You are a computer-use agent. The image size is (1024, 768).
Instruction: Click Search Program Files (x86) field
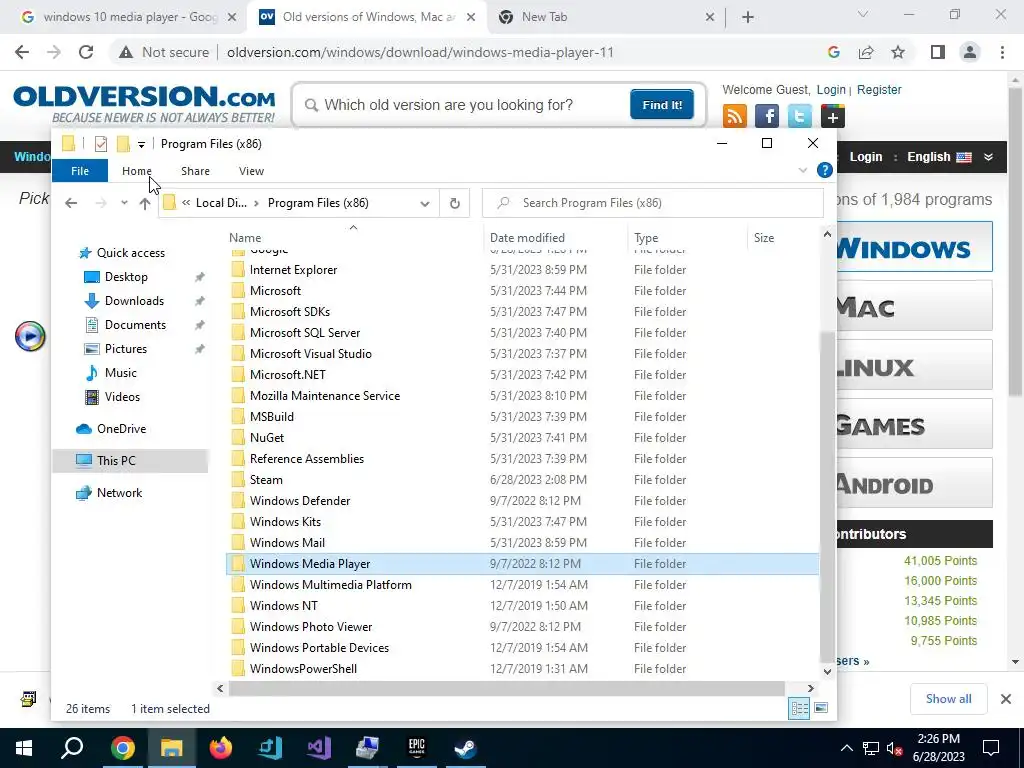click(x=653, y=203)
